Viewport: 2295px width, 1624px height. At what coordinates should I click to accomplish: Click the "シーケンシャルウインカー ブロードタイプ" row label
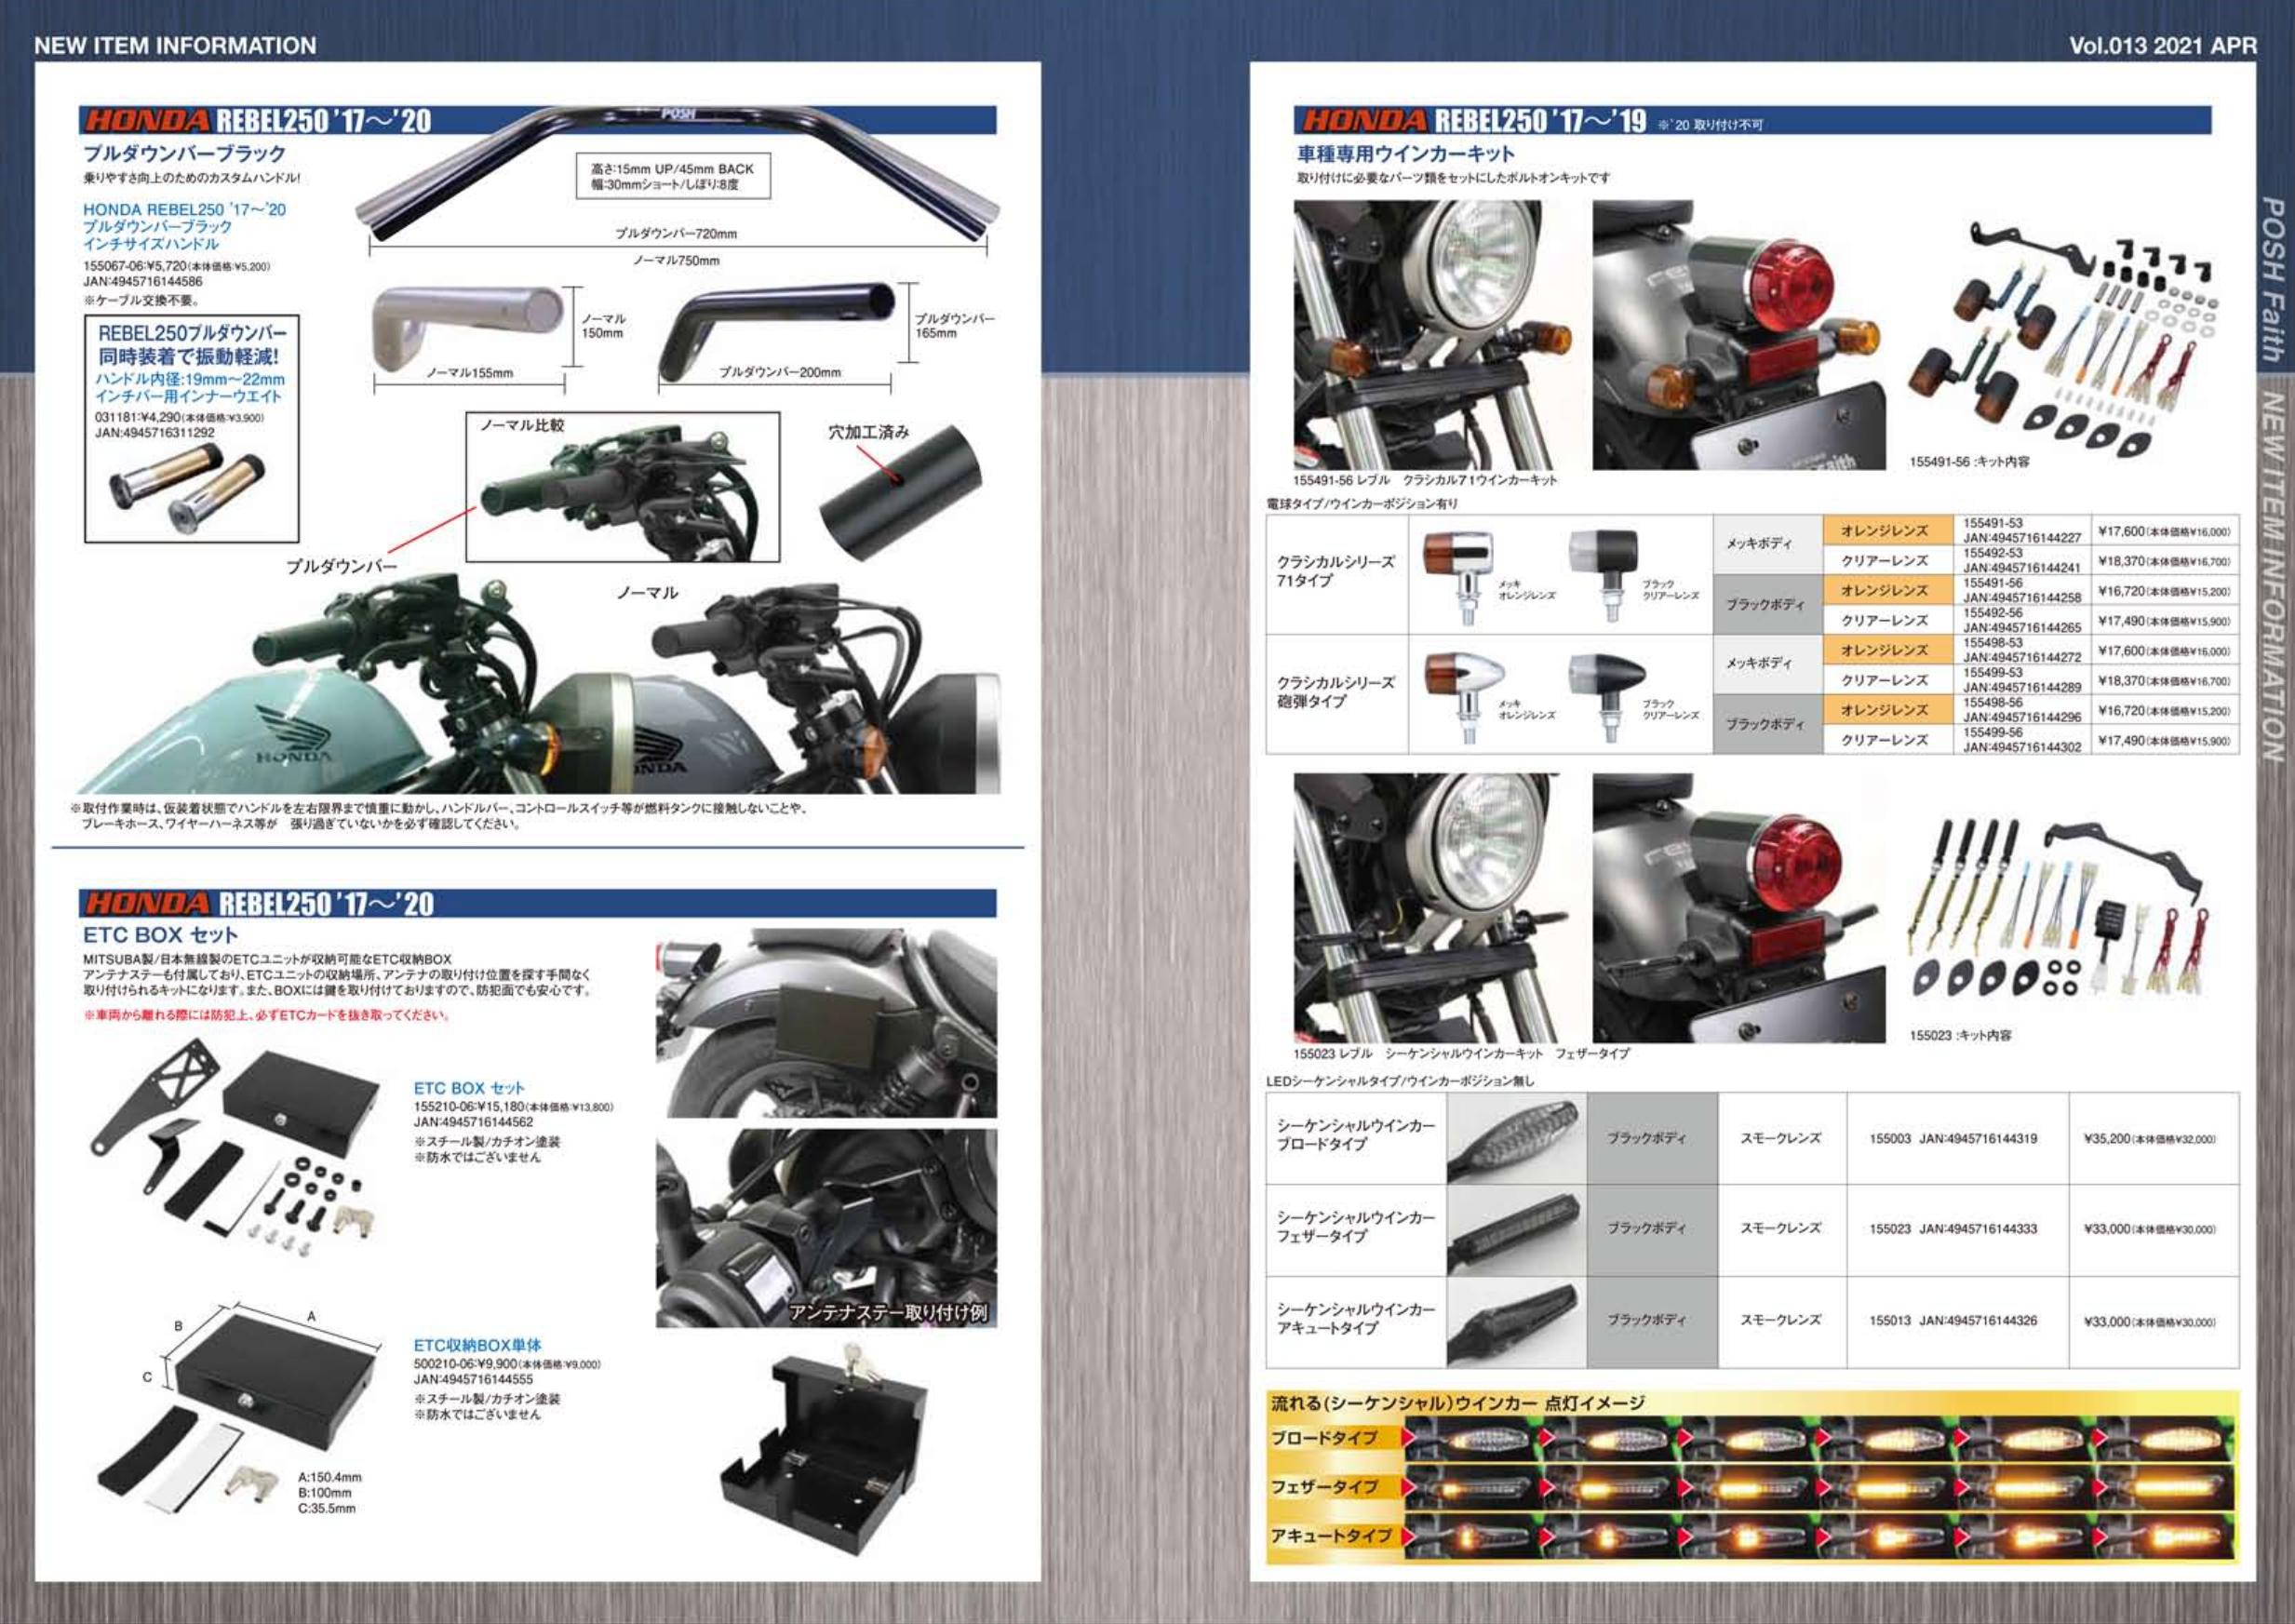1355,1135
